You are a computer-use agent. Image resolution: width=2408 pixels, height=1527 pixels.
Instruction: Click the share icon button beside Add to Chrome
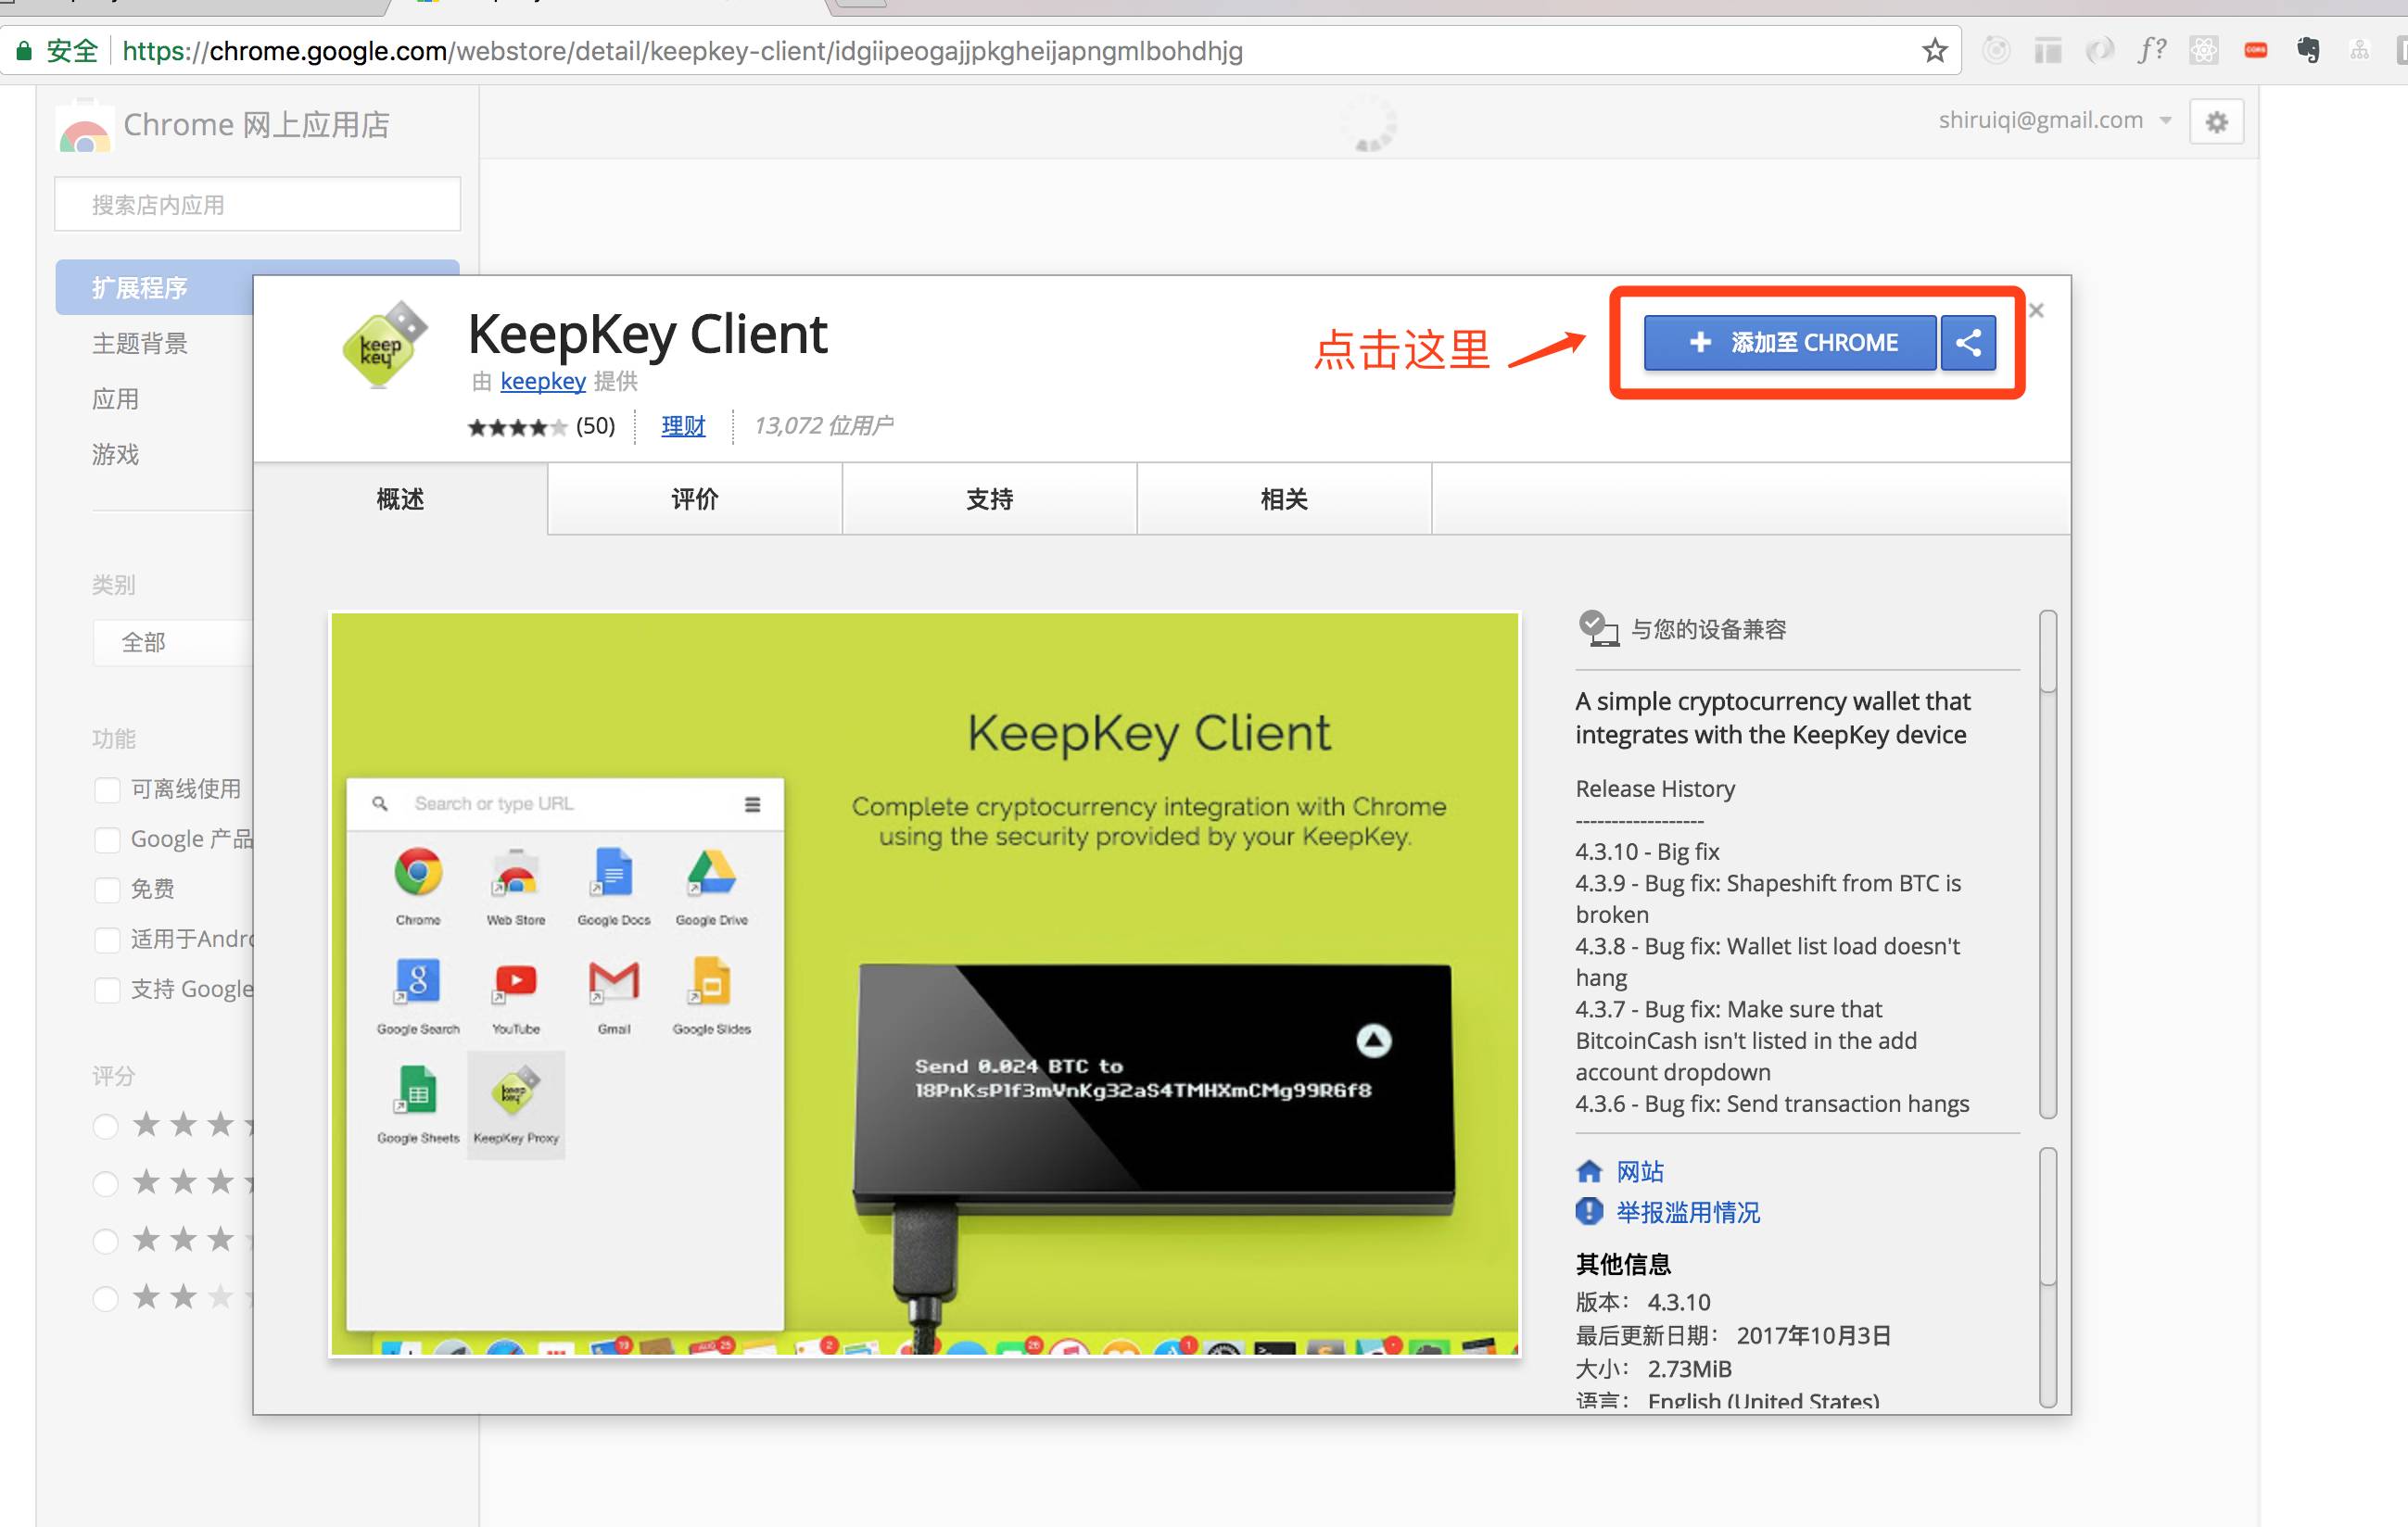point(1967,343)
